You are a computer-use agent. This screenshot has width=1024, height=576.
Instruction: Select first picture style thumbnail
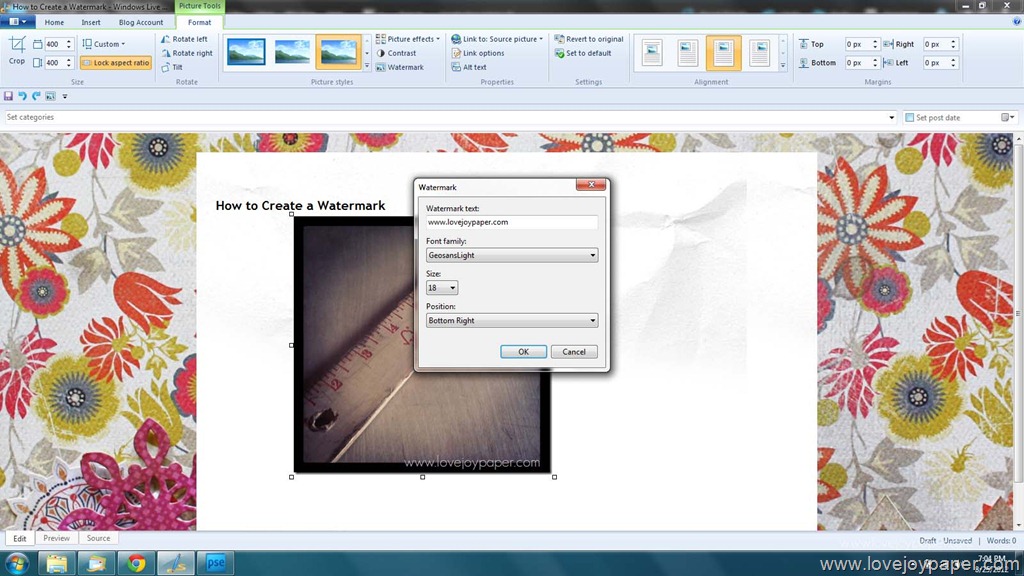246,52
